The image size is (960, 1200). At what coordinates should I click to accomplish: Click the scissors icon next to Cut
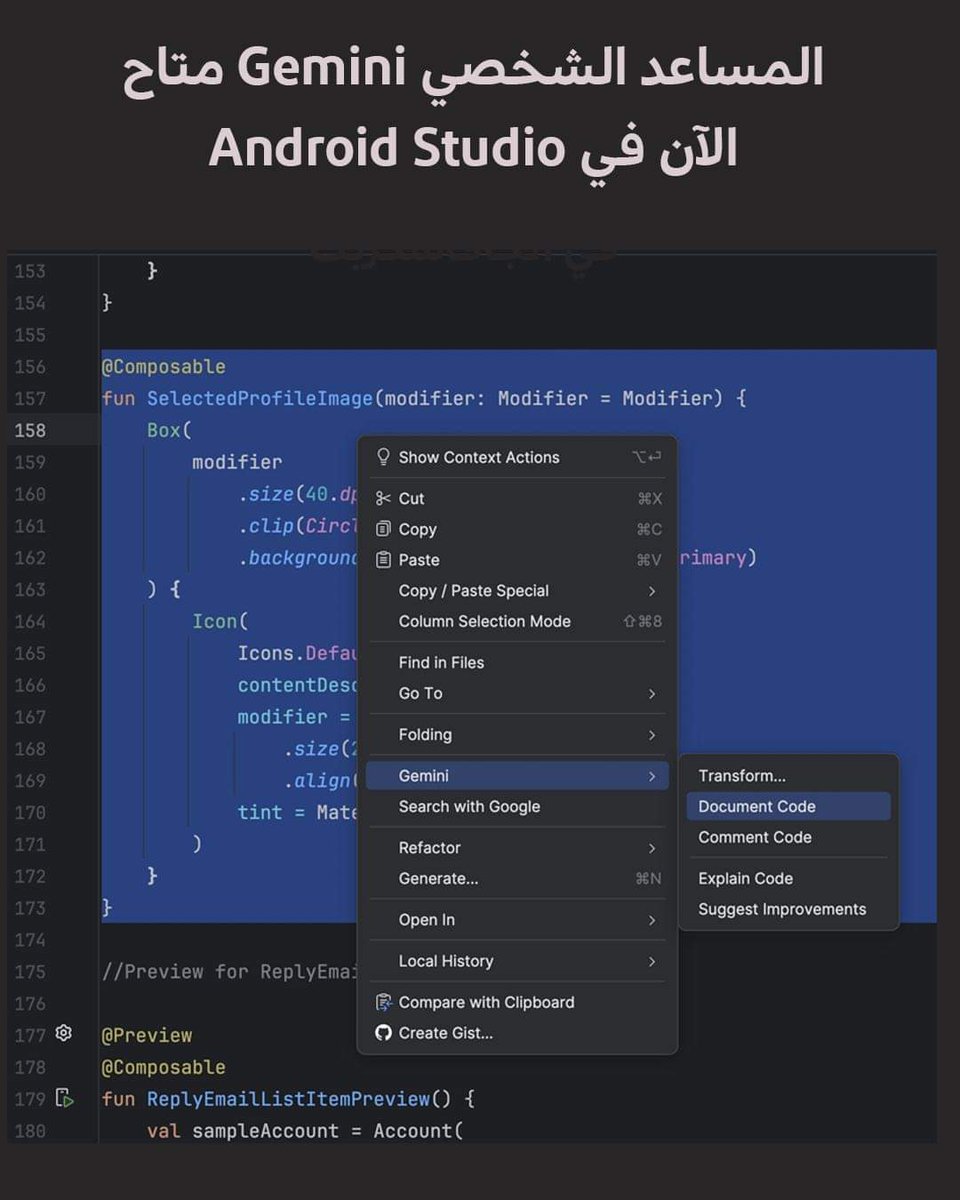383,498
